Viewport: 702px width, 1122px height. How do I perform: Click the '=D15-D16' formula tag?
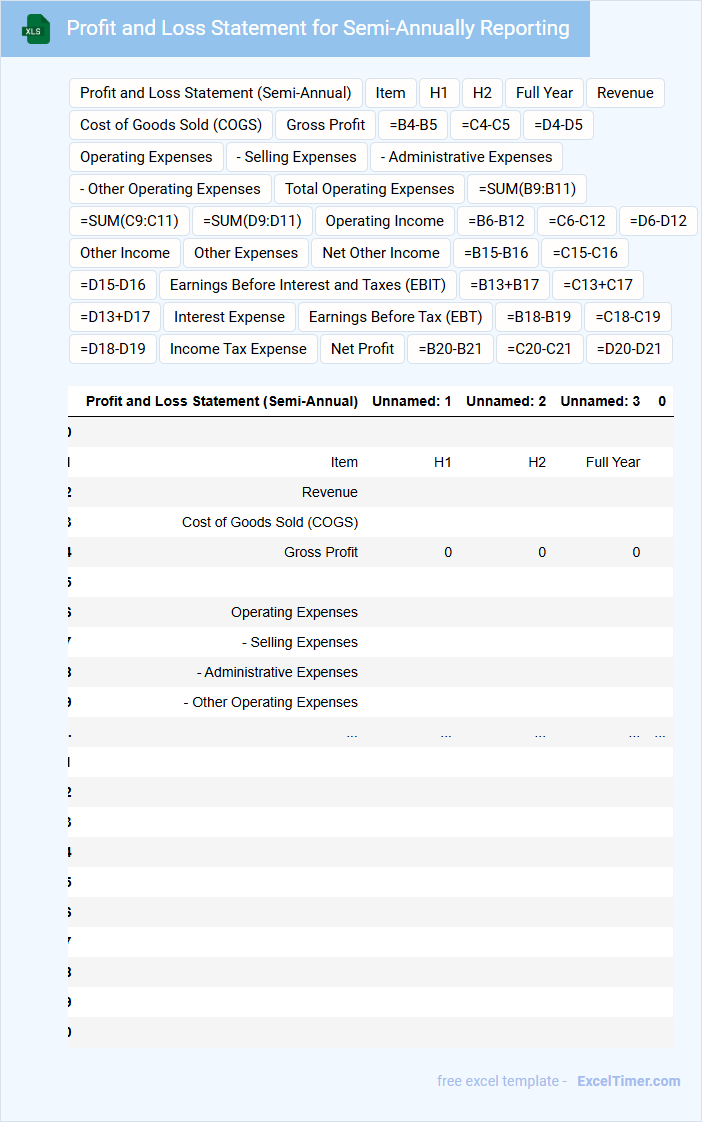(x=113, y=285)
